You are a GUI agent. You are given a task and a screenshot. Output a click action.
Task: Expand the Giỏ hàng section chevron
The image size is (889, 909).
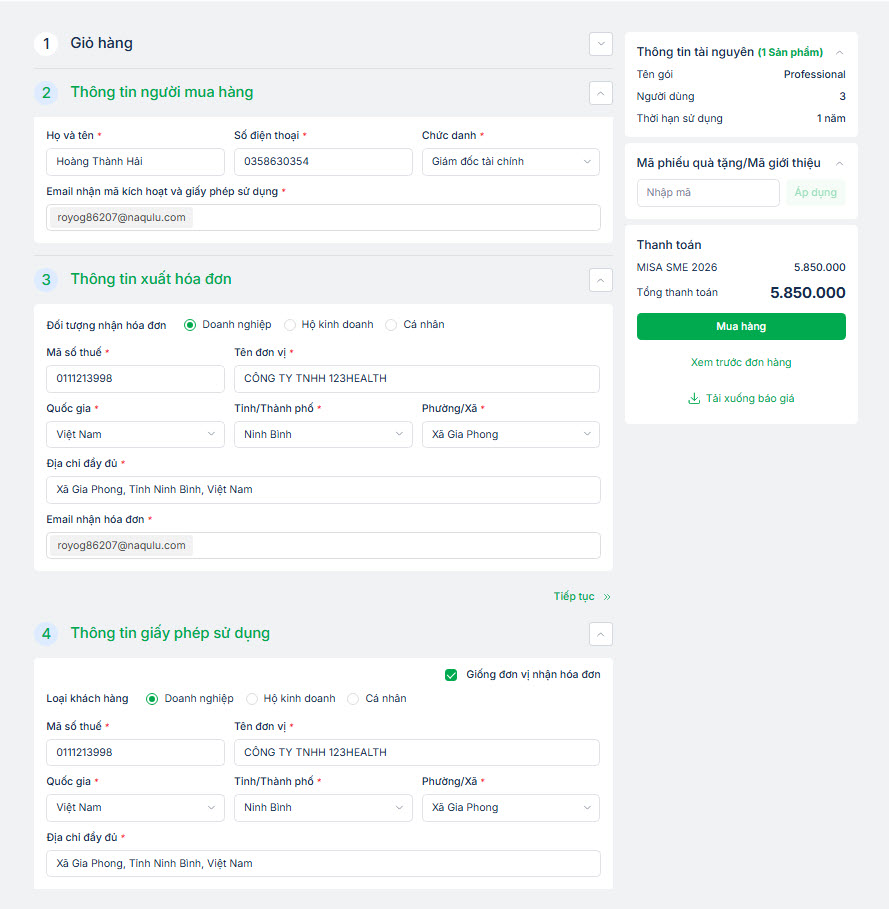(600, 44)
